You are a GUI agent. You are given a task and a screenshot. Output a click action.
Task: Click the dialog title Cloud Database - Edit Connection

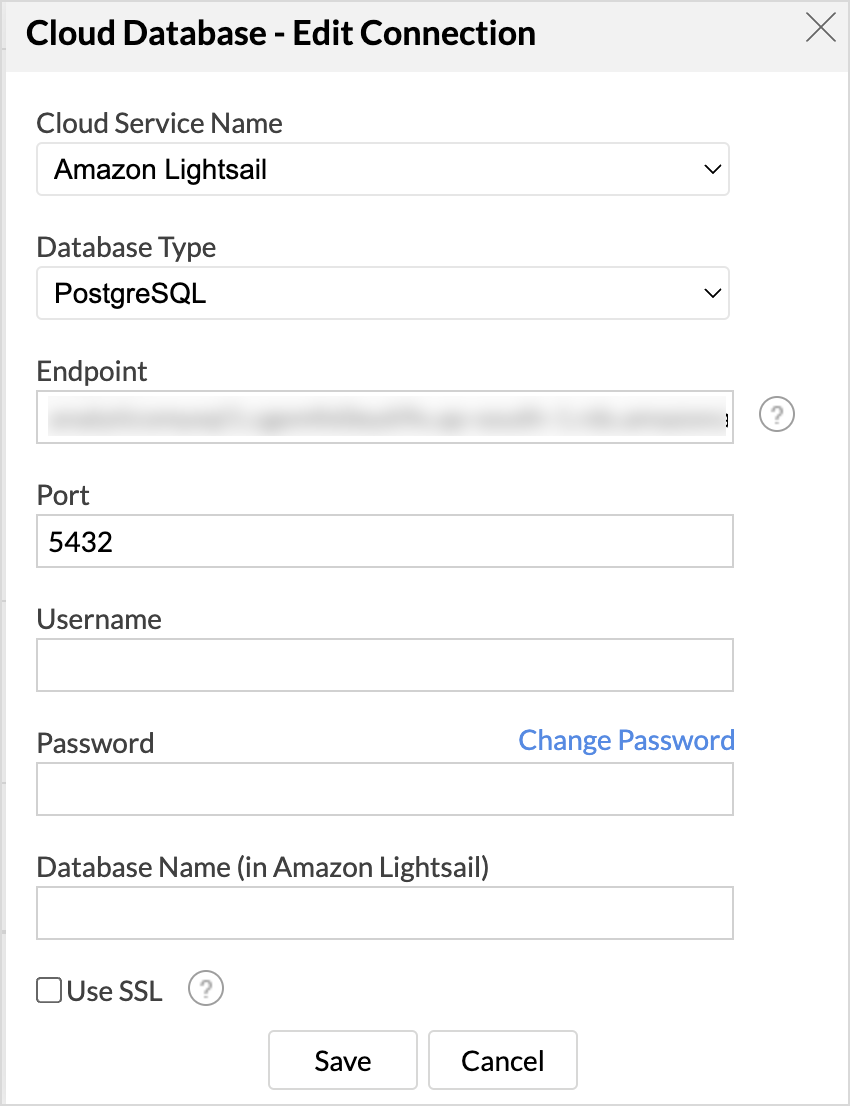click(281, 33)
